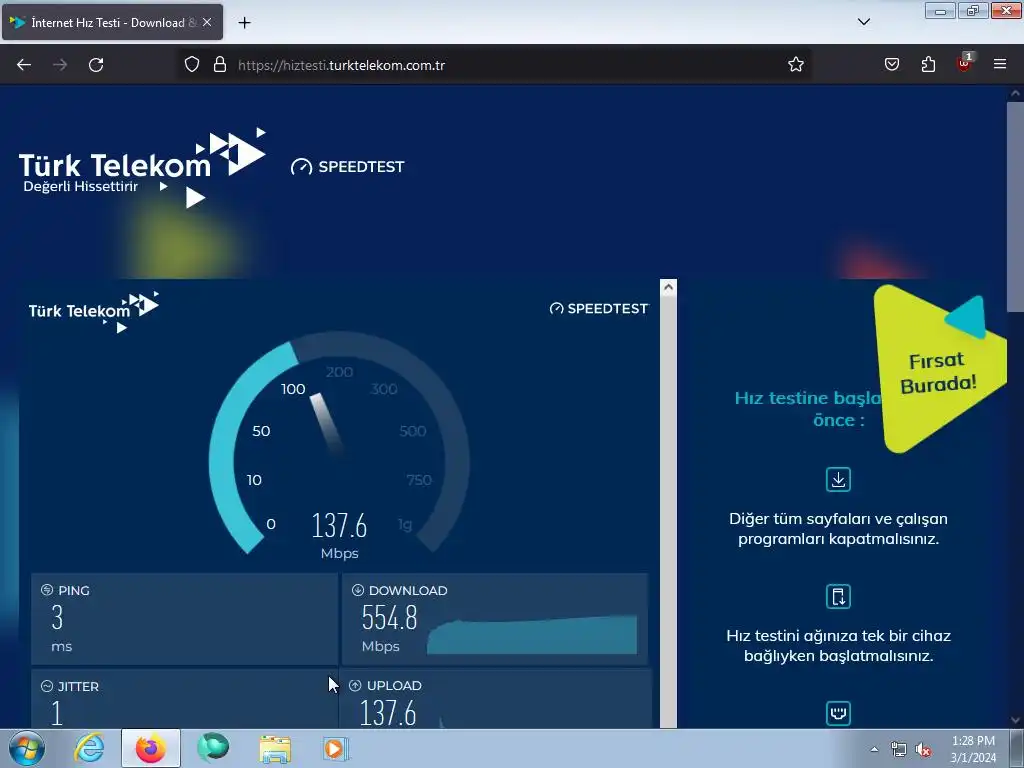Click the muted volume tray icon
Viewport: 1024px width, 768px height.
pyautogui.click(x=923, y=750)
